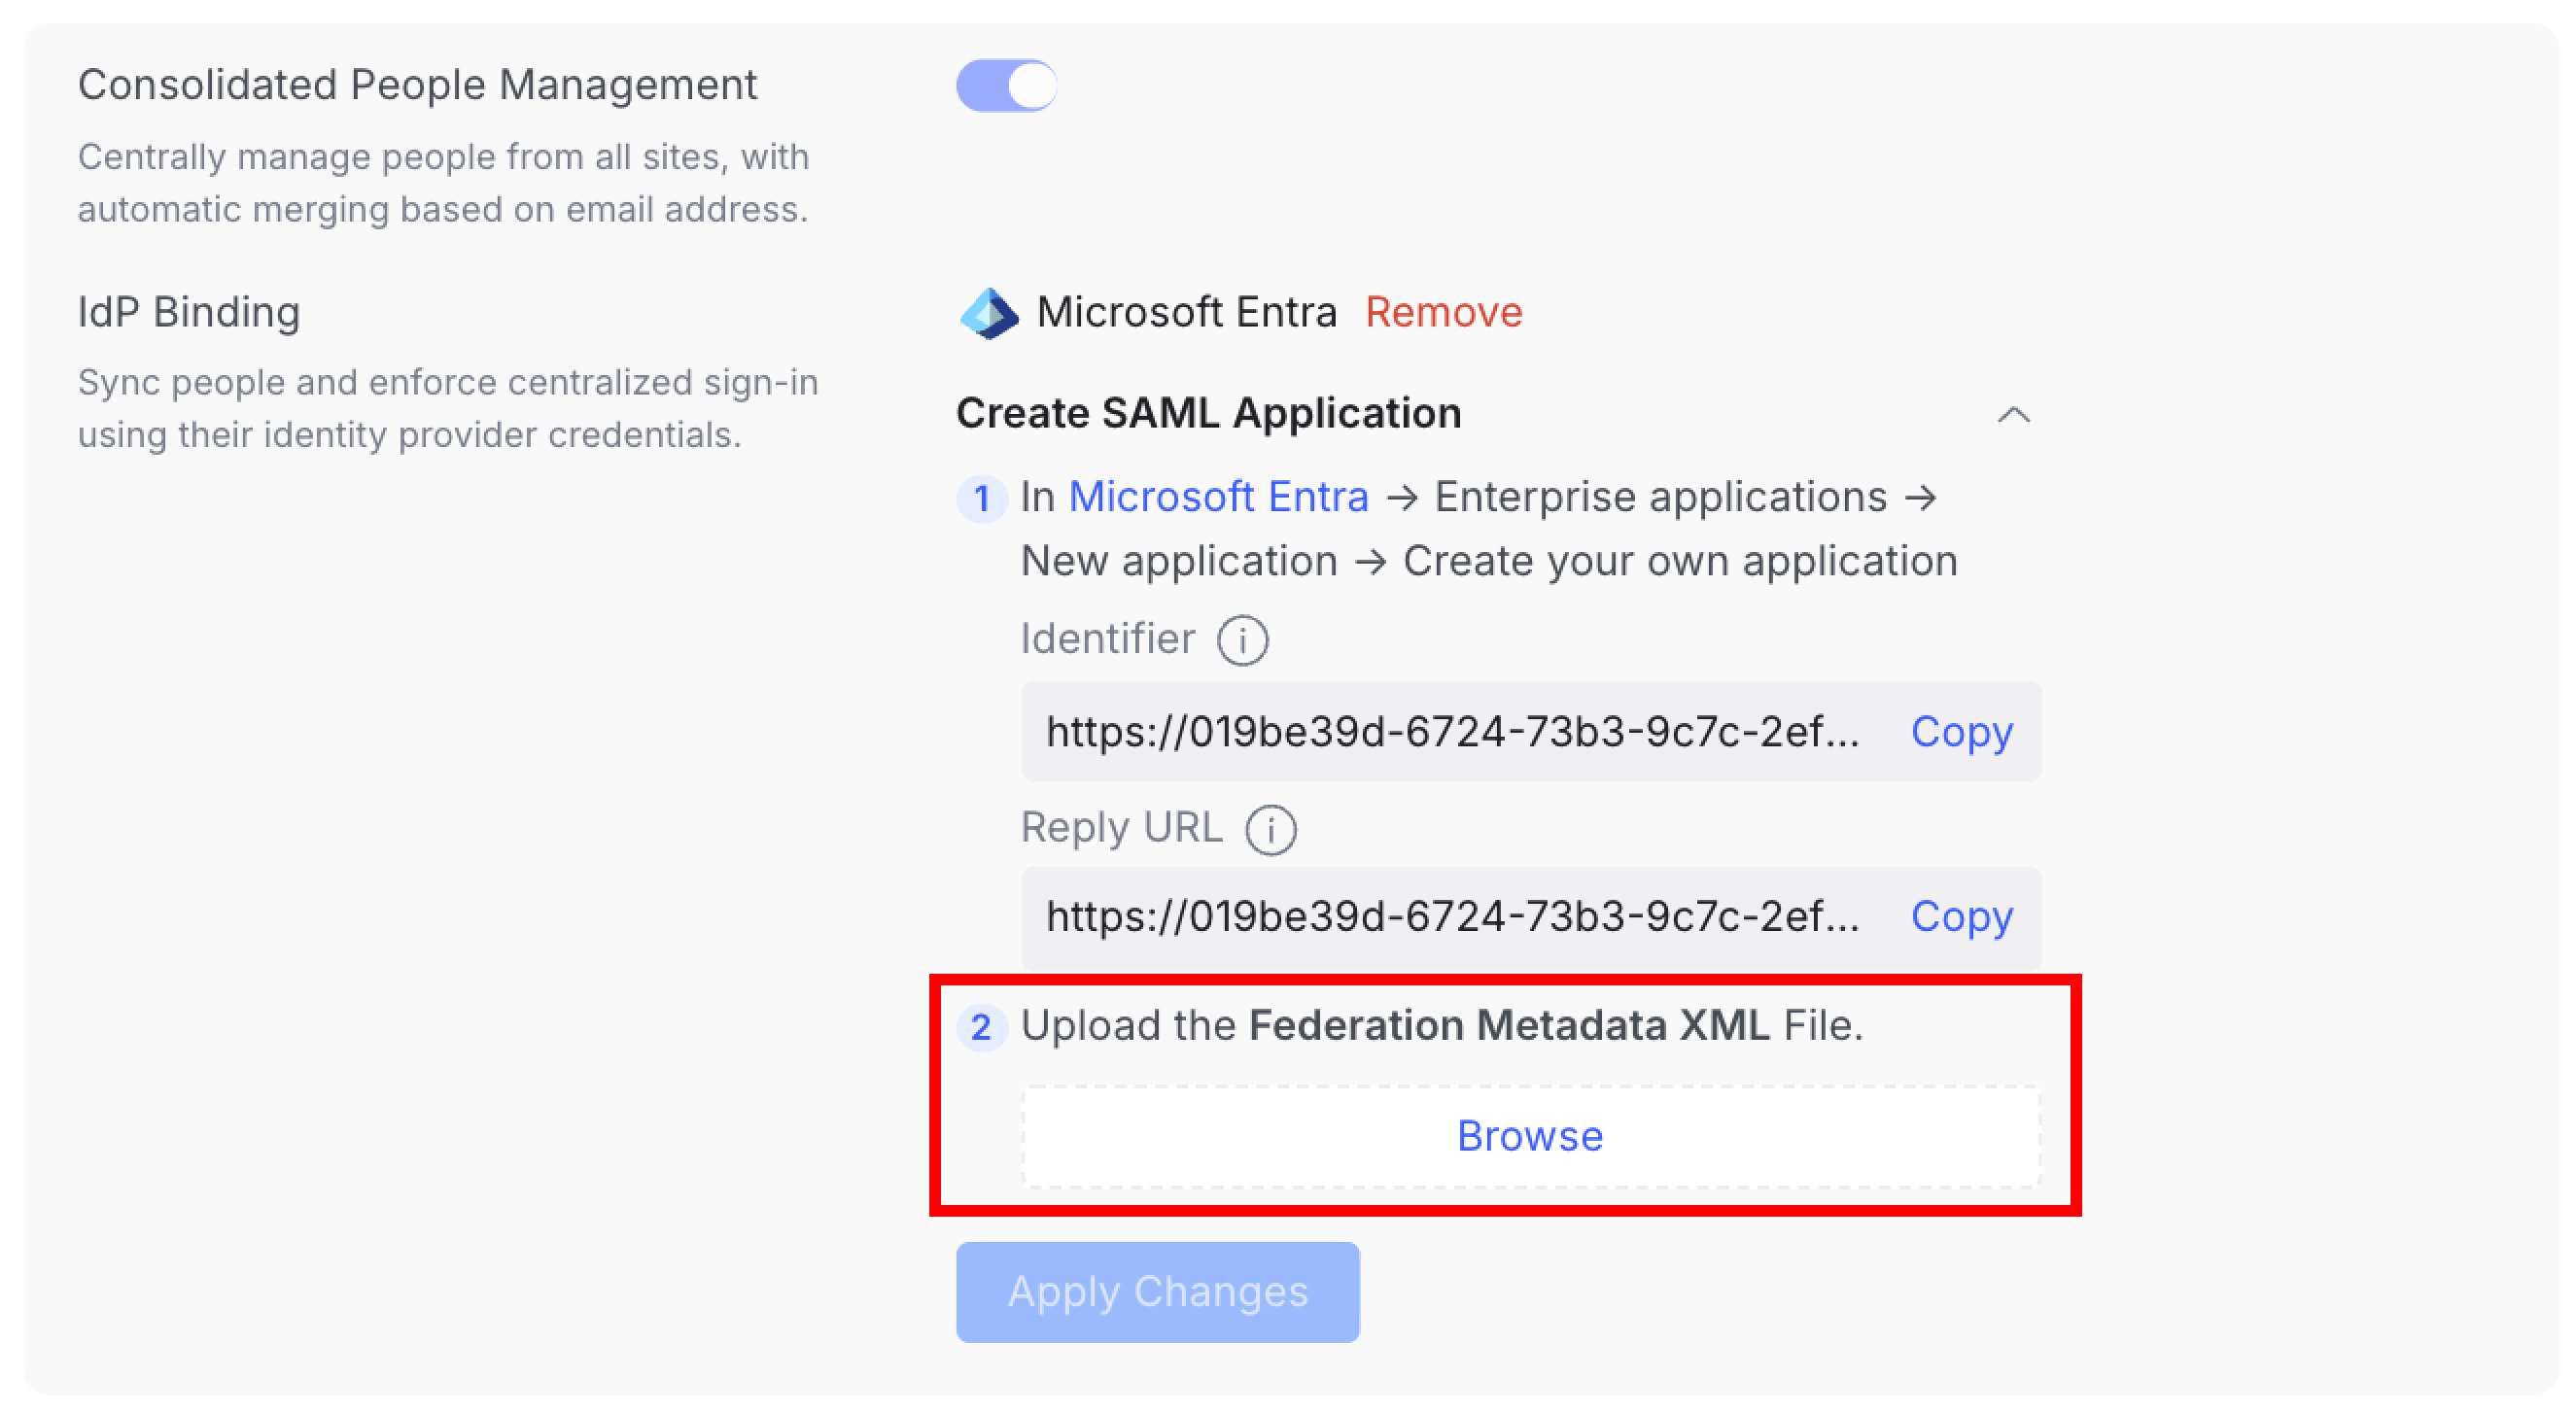Viewport: 2576px width, 1413px height.
Task: Click the step 2 number badge
Action: tap(981, 1027)
